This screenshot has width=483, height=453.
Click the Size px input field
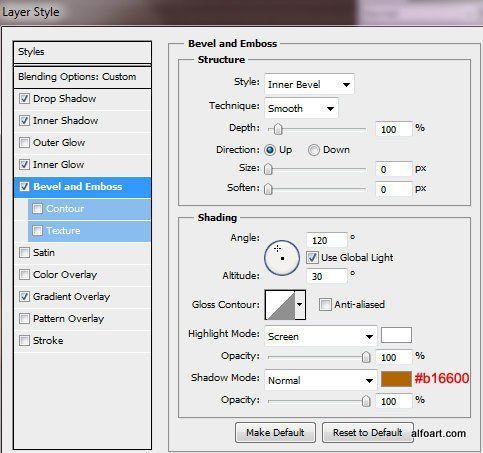click(x=394, y=169)
